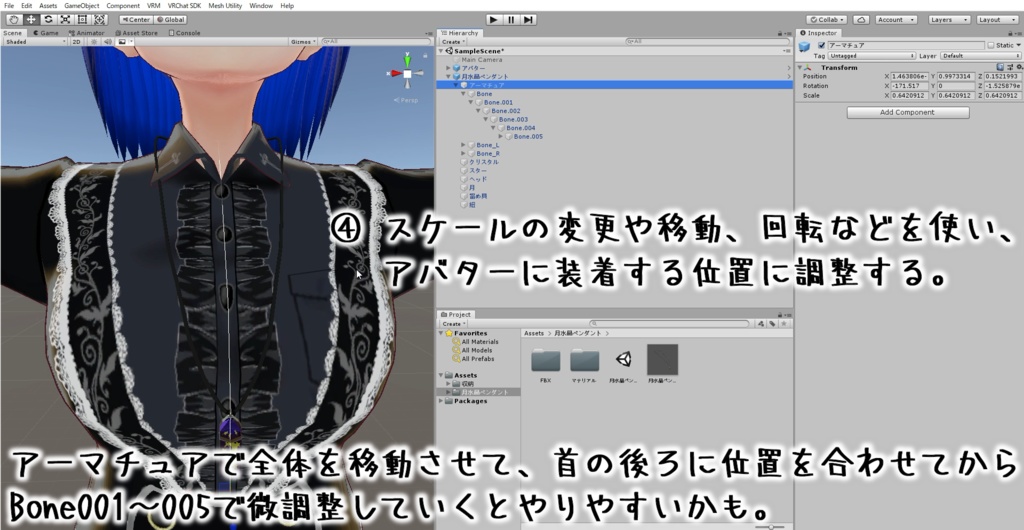Viewport: 1024px width, 530px height.
Task: Lock the Inspector panel
Action: (x=1010, y=33)
